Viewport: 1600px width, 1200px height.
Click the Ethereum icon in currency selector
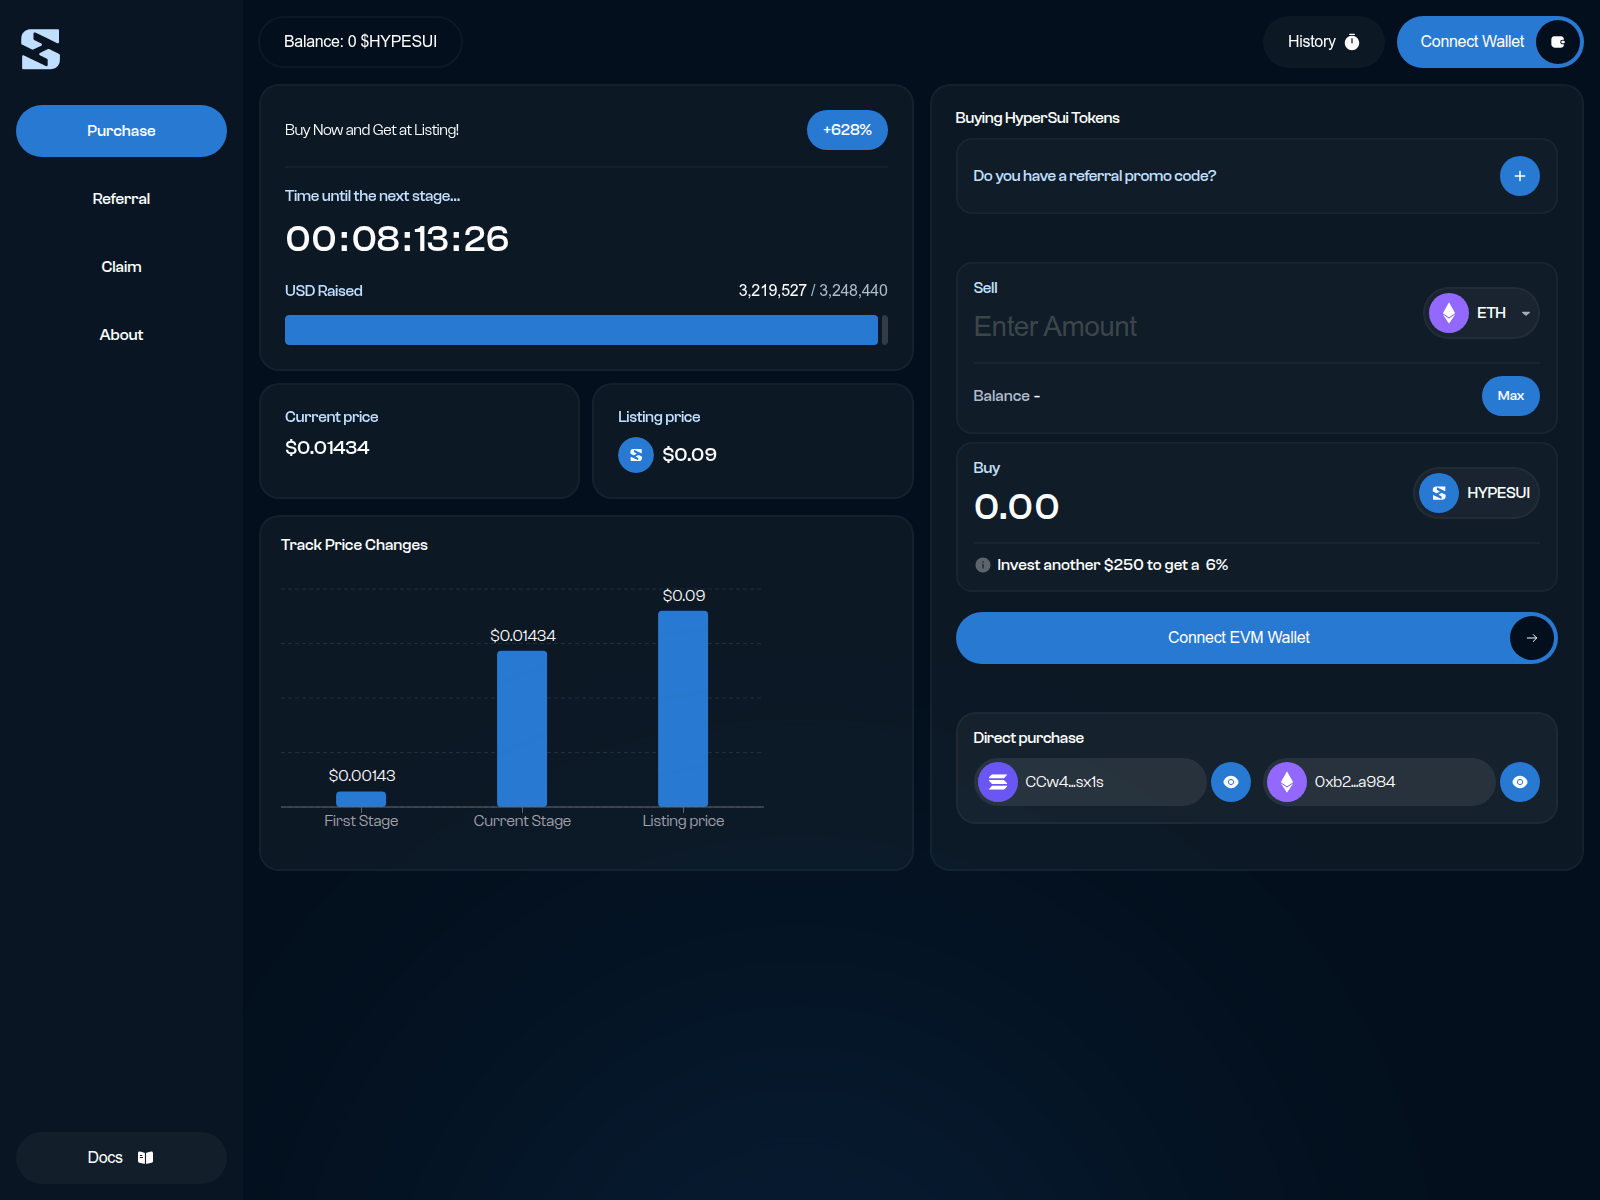[1449, 313]
